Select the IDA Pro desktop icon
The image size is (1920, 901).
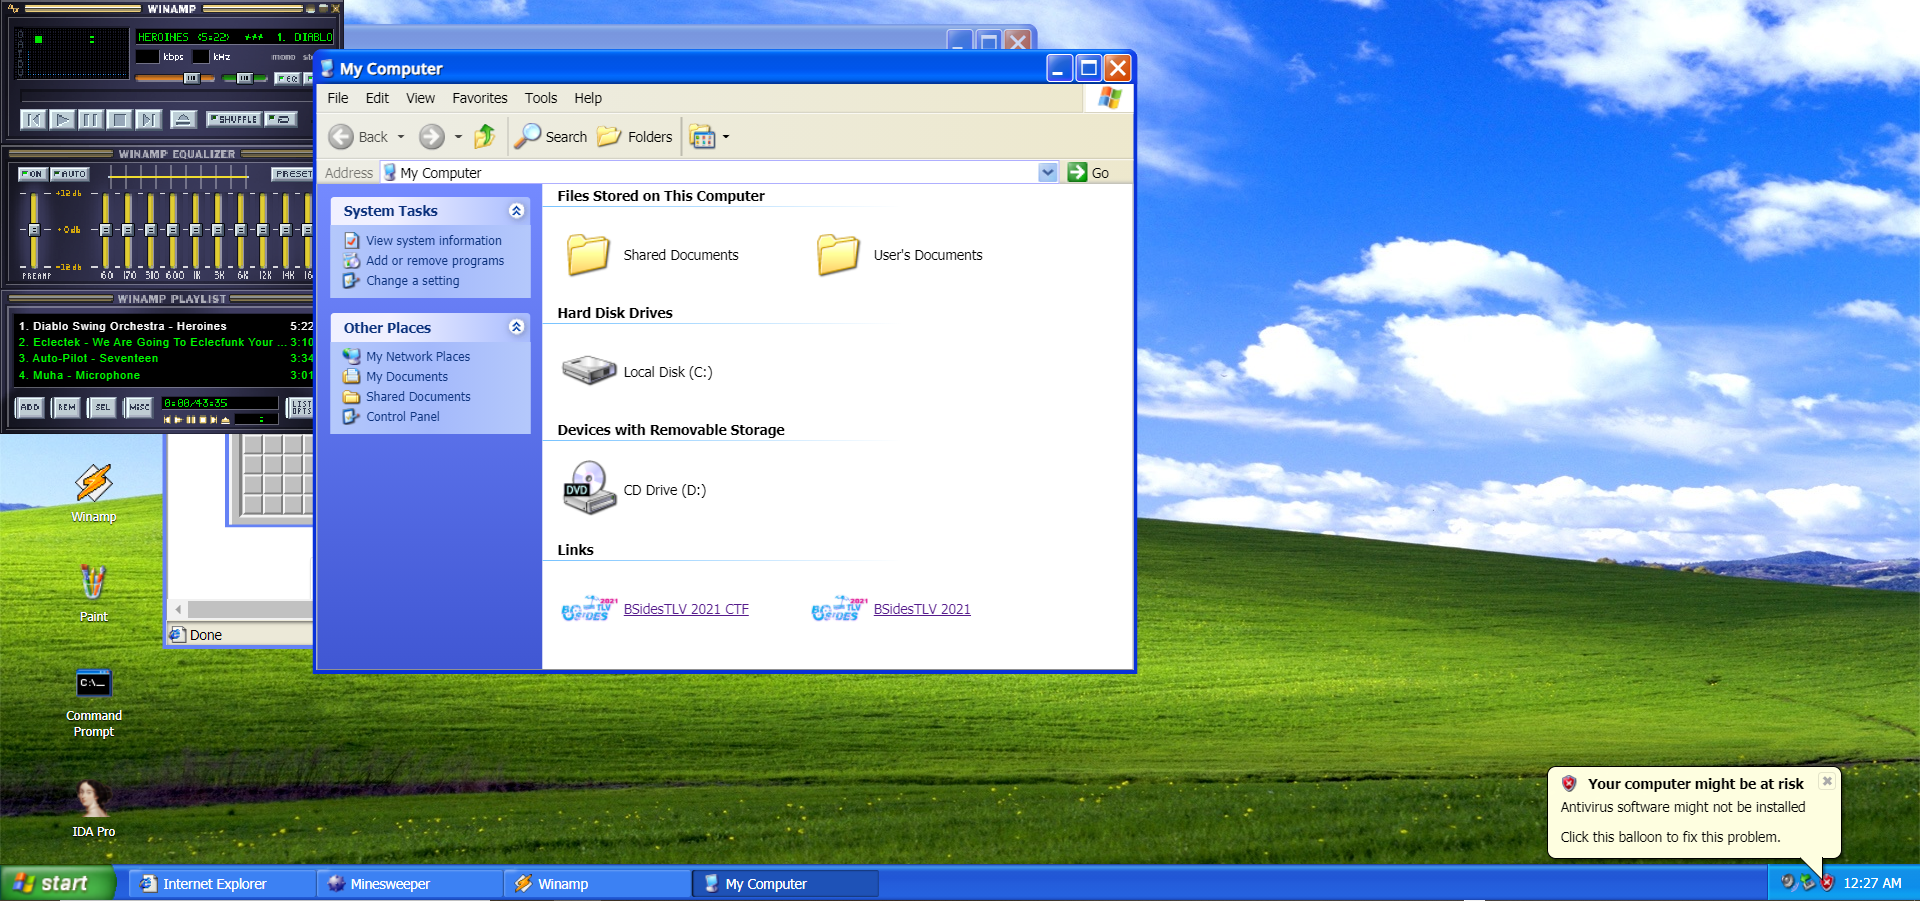(93, 801)
